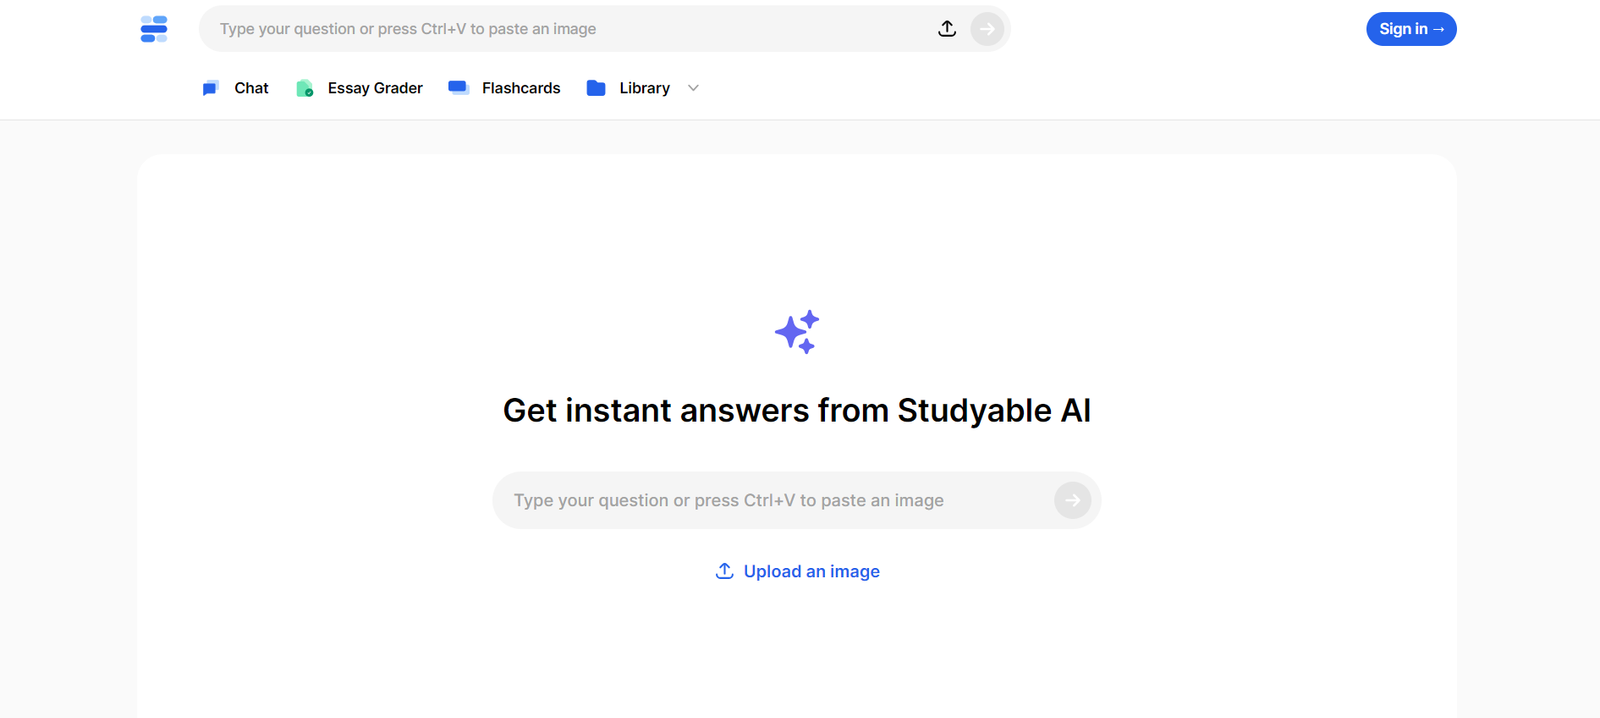
Task: Click the Sign in button
Action: click(x=1411, y=29)
